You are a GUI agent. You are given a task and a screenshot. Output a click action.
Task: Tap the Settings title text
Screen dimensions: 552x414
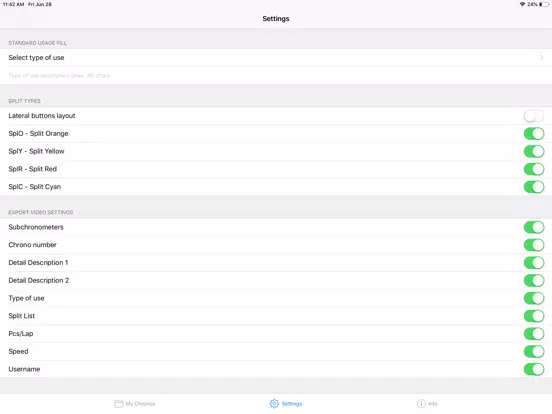(x=276, y=19)
